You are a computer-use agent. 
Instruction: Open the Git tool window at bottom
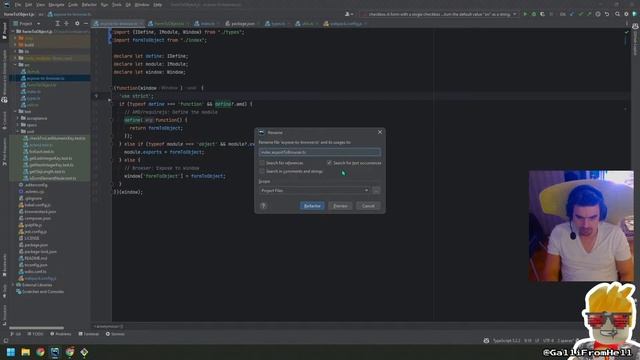point(16,334)
